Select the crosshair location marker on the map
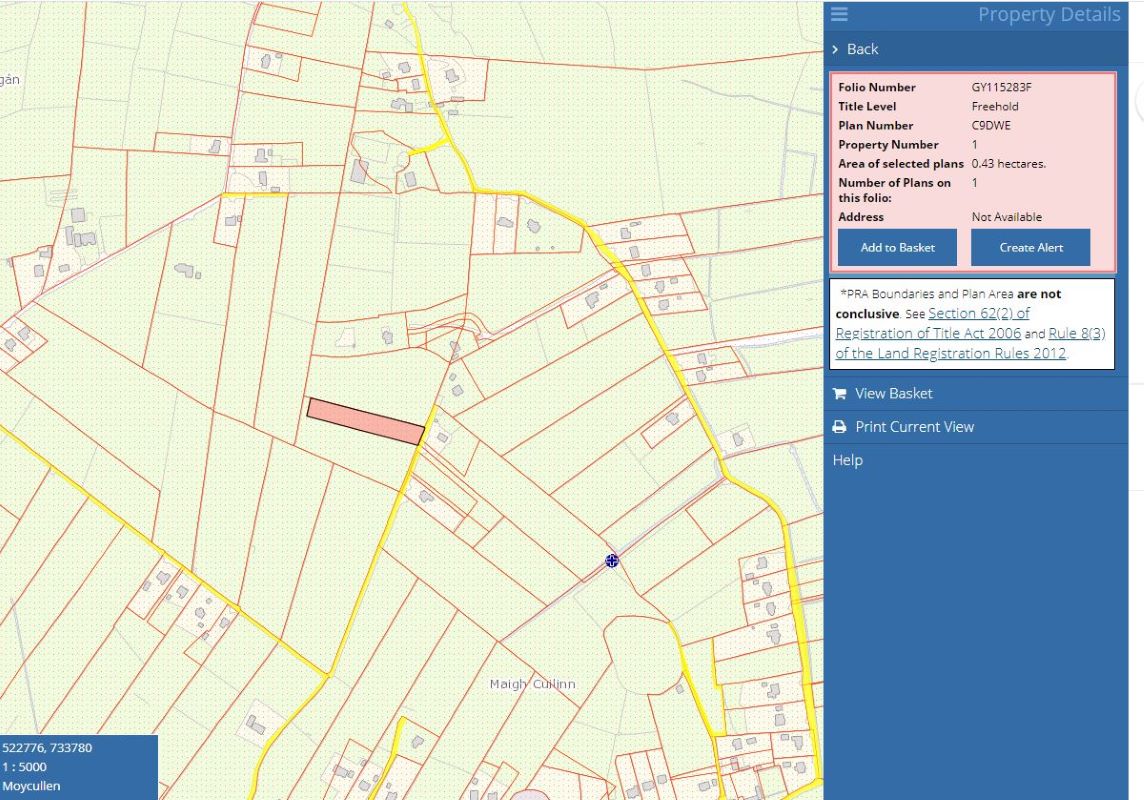Image resolution: width=1144 pixels, height=800 pixels. (x=611, y=561)
